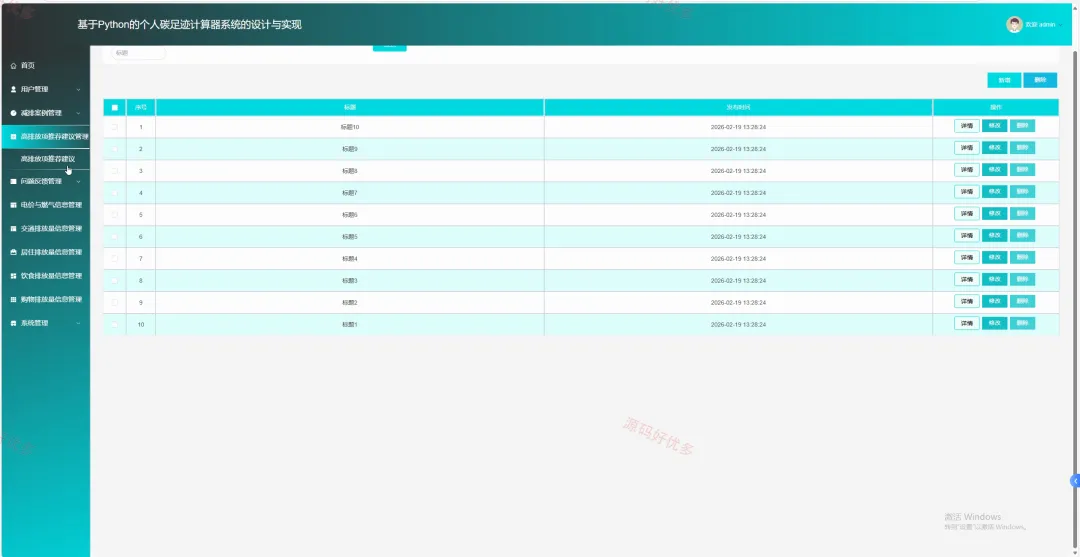The width and height of the screenshot is (1080, 557).
Task: Check the box for row 标题3
Action: point(114,281)
